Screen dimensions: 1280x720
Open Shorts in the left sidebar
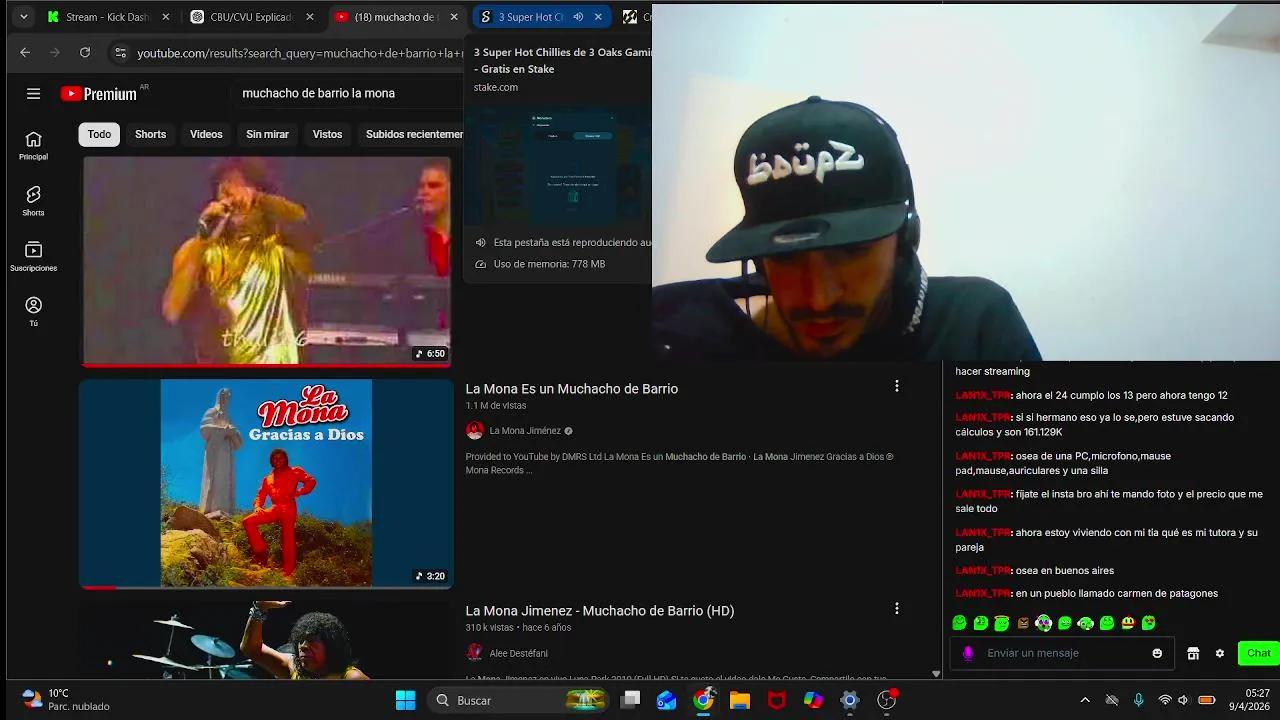coord(33,201)
